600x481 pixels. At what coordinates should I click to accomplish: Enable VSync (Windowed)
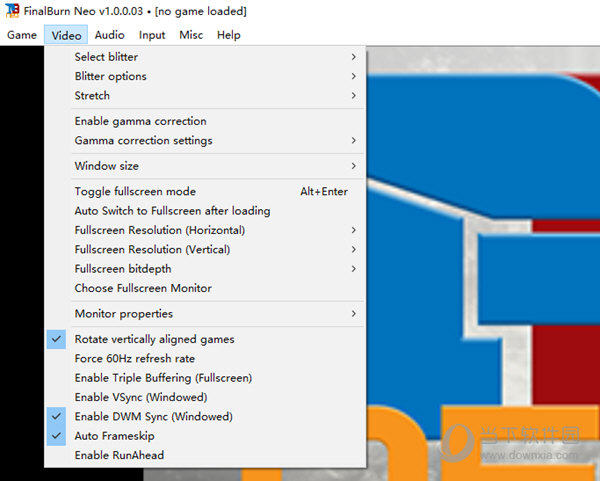(x=205, y=397)
